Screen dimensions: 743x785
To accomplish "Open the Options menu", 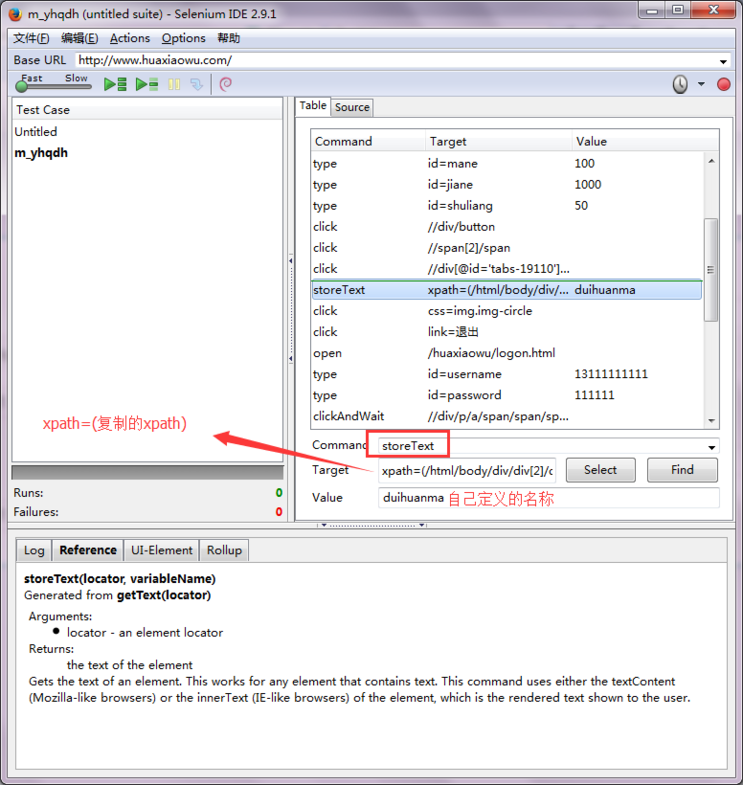I will point(183,38).
